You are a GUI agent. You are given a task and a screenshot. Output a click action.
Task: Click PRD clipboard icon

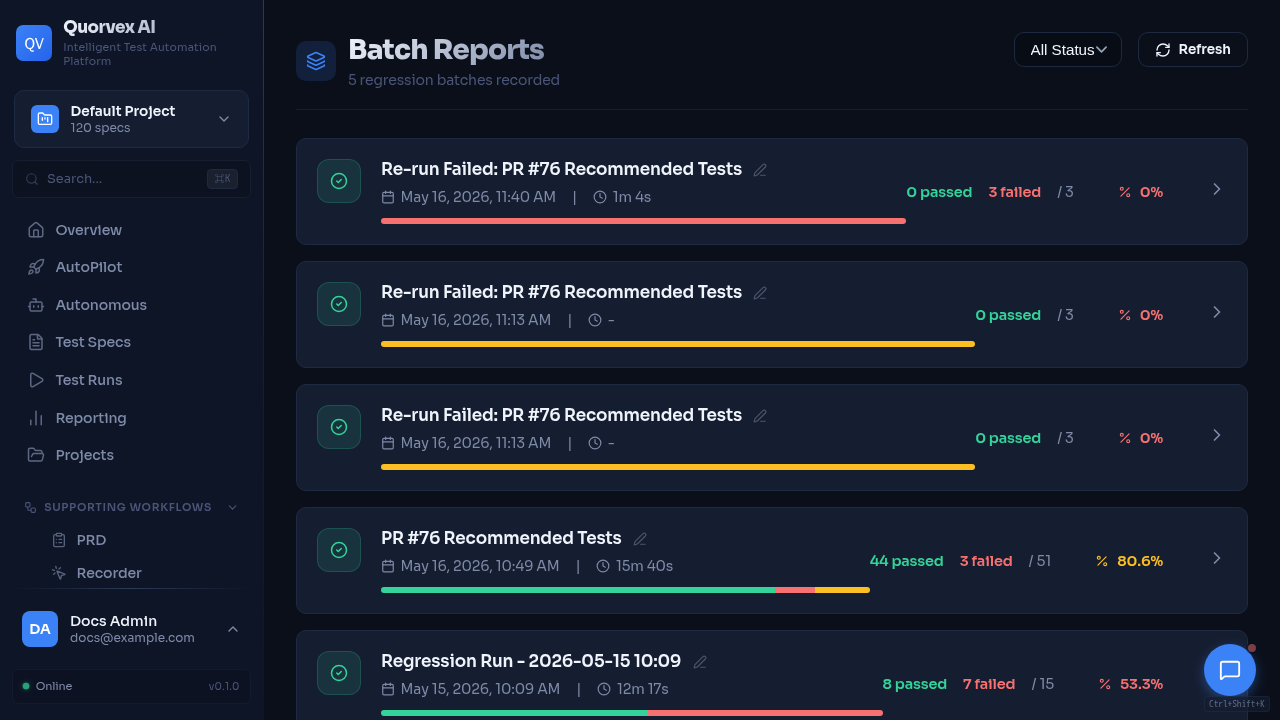[x=59, y=540]
